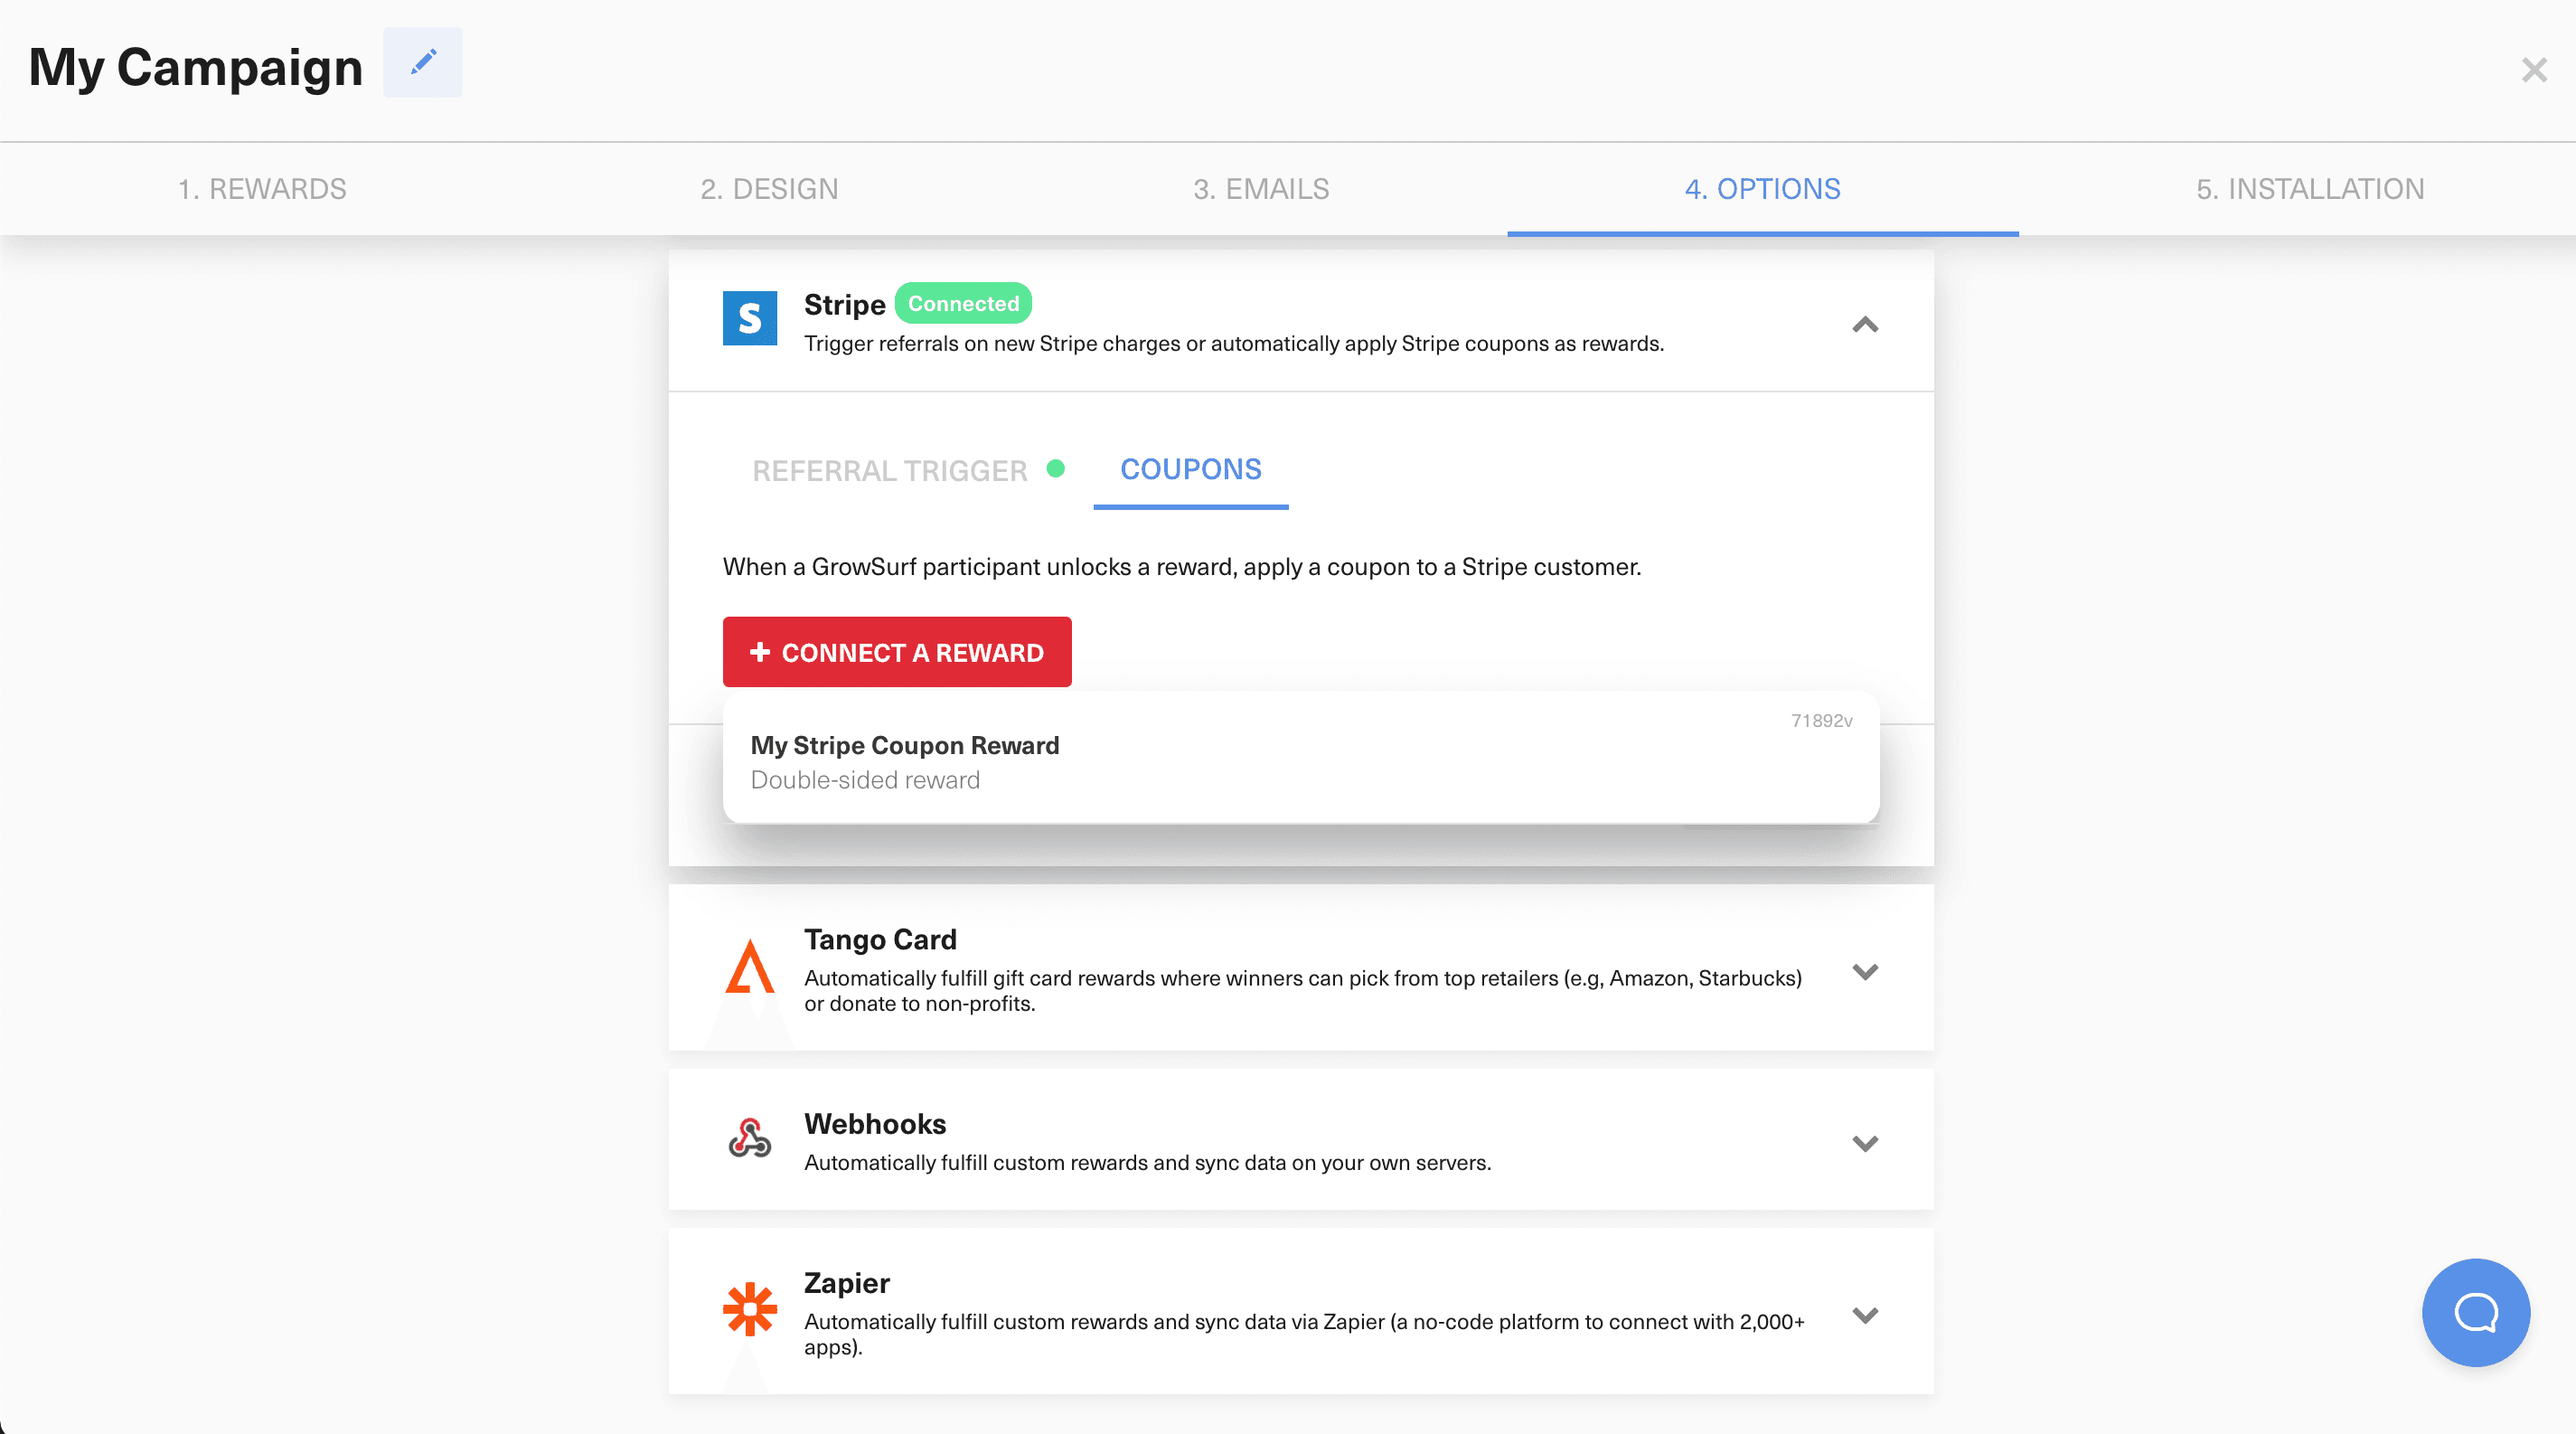Switch to the REFERRAL TRIGGER tab
Viewport: 2576px width, 1434px height.
point(889,470)
